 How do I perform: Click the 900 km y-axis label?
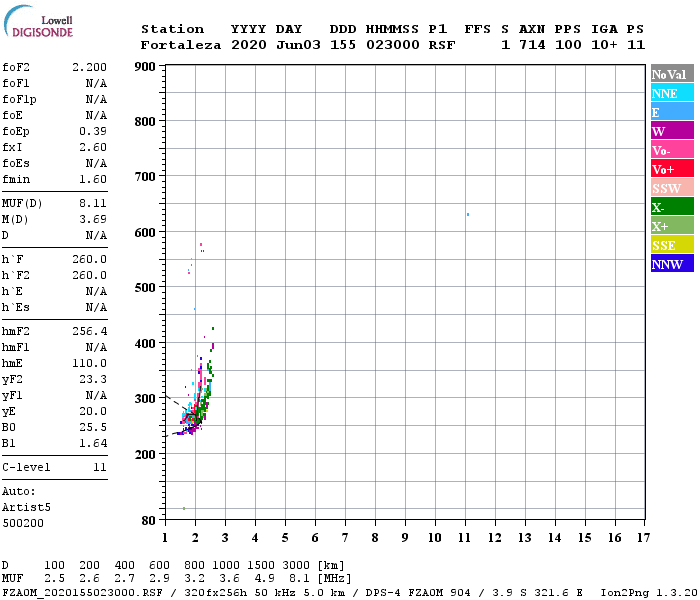click(x=145, y=67)
